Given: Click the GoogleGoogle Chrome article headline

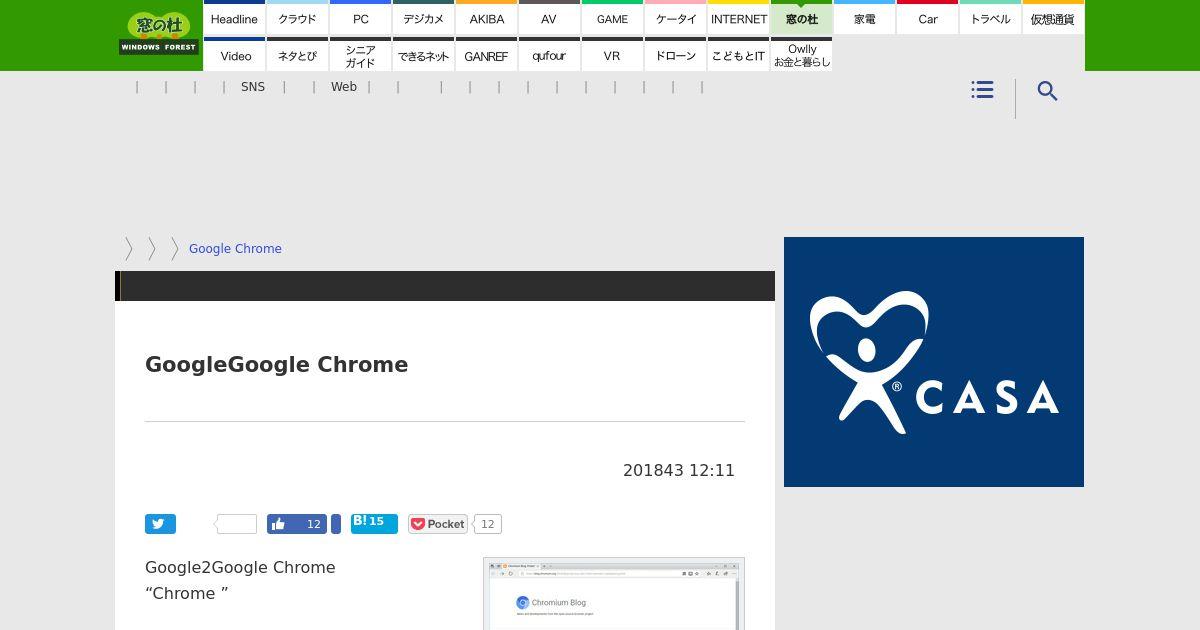Looking at the screenshot, I should (276, 364).
